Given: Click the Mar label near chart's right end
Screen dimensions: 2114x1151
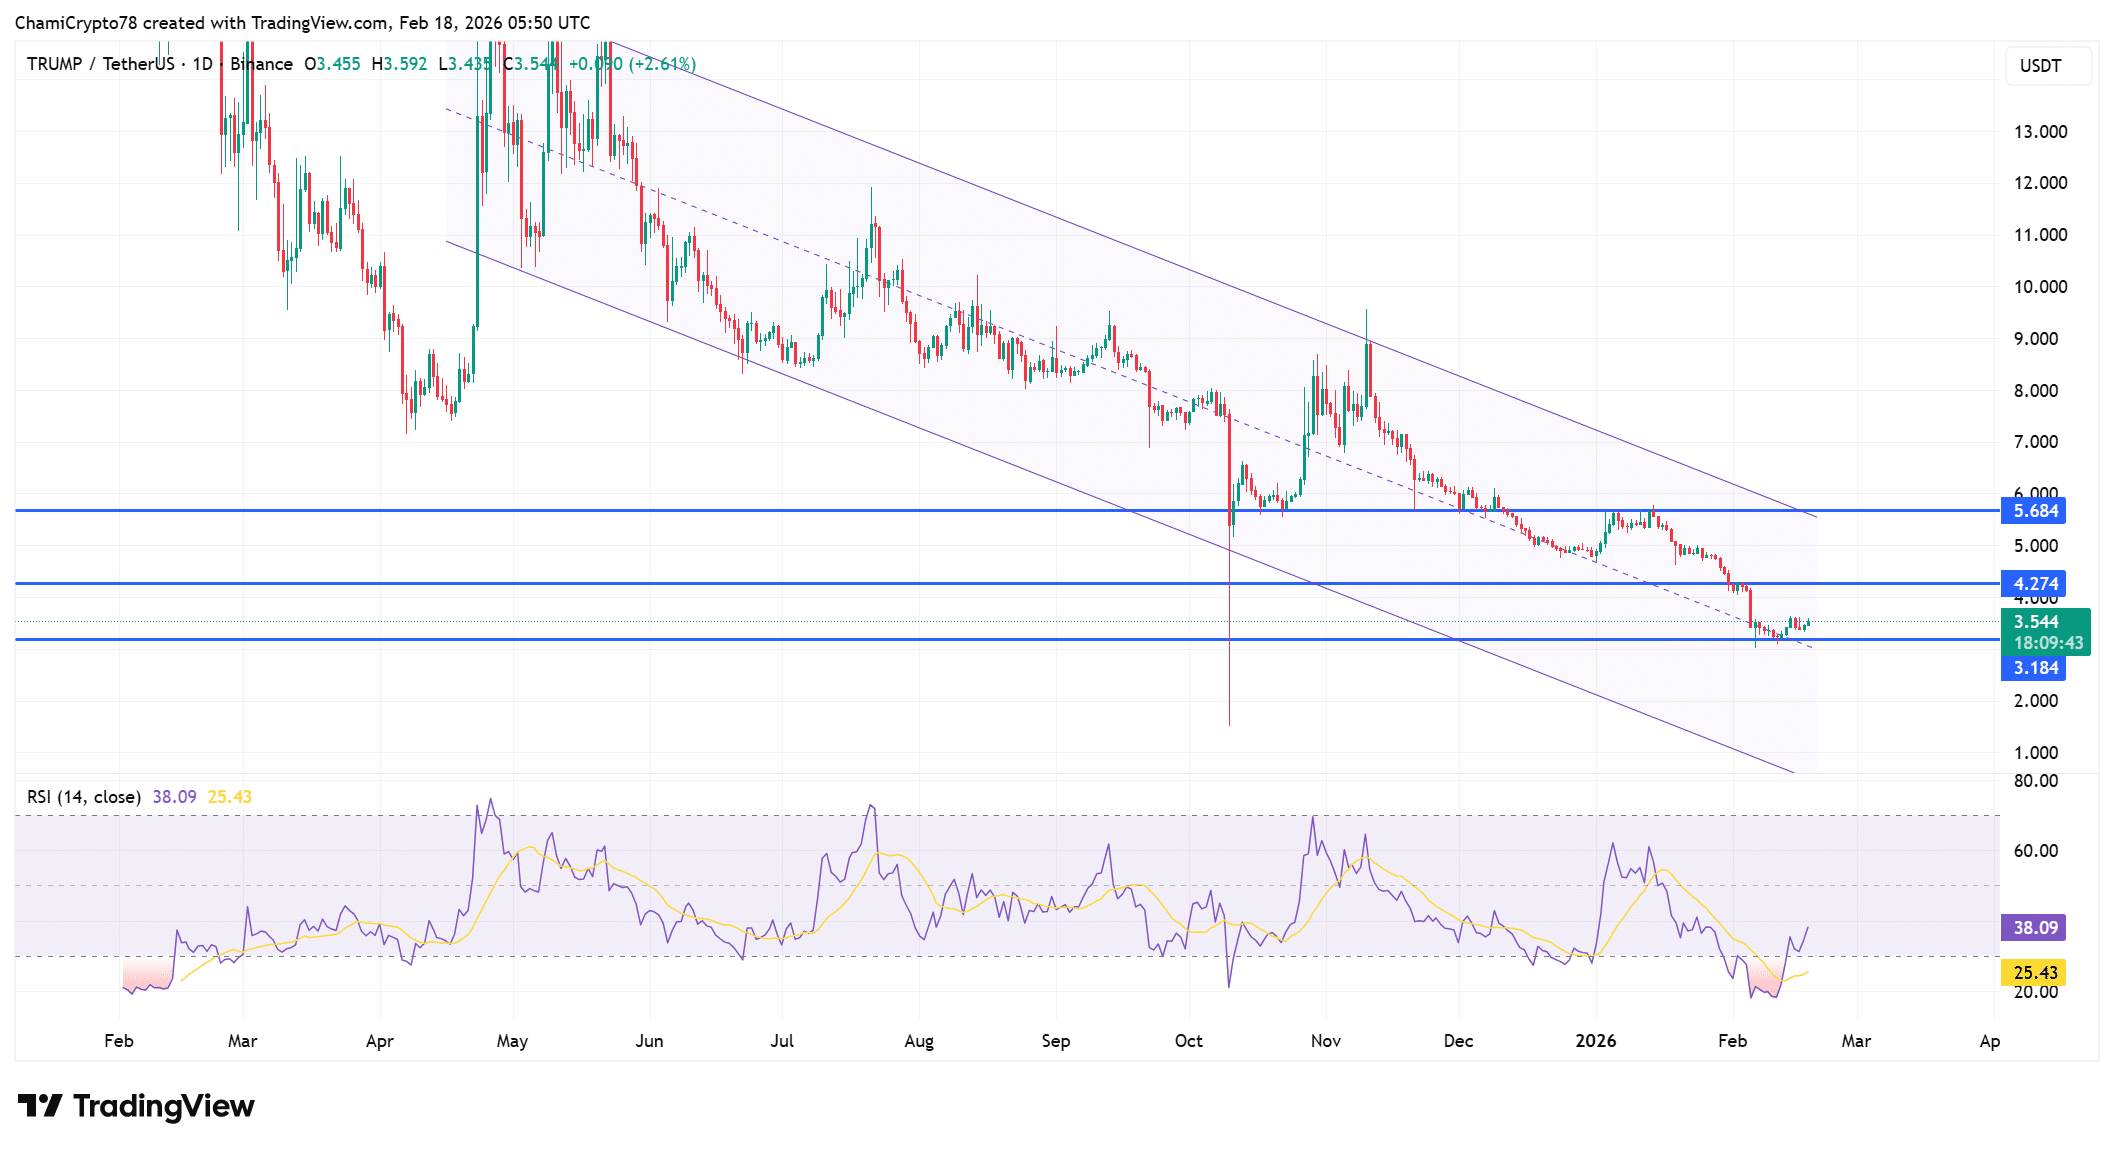Looking at the screenshot, I should point(1856,1041).
